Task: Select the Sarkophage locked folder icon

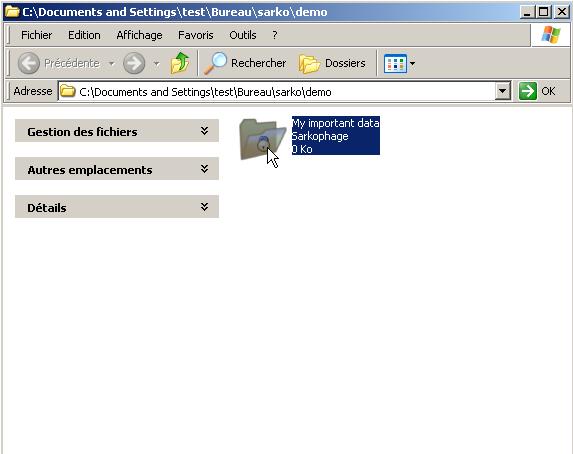Action: (x=262, y=139)
